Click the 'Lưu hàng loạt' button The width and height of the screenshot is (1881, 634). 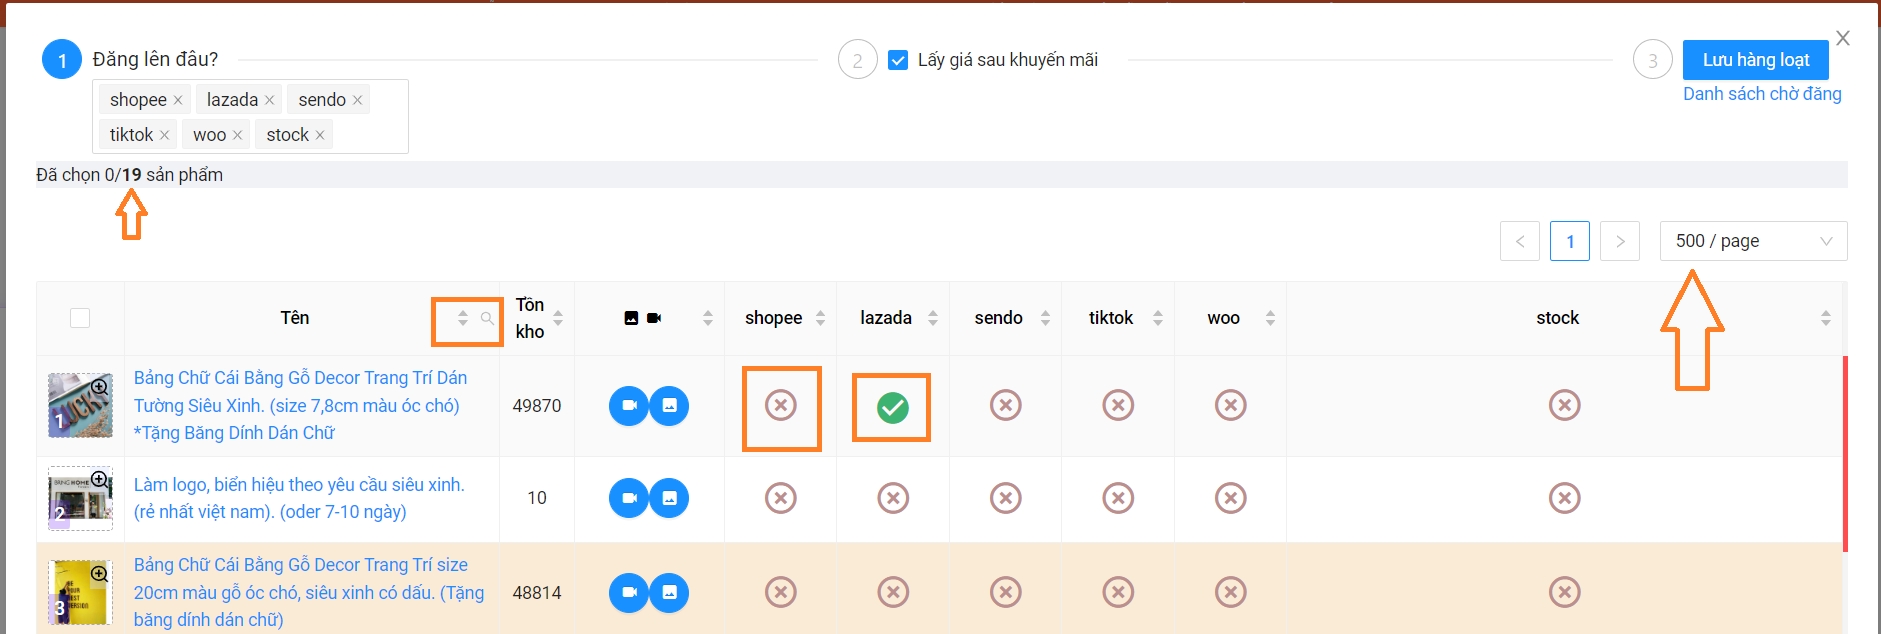[1755, 60]
